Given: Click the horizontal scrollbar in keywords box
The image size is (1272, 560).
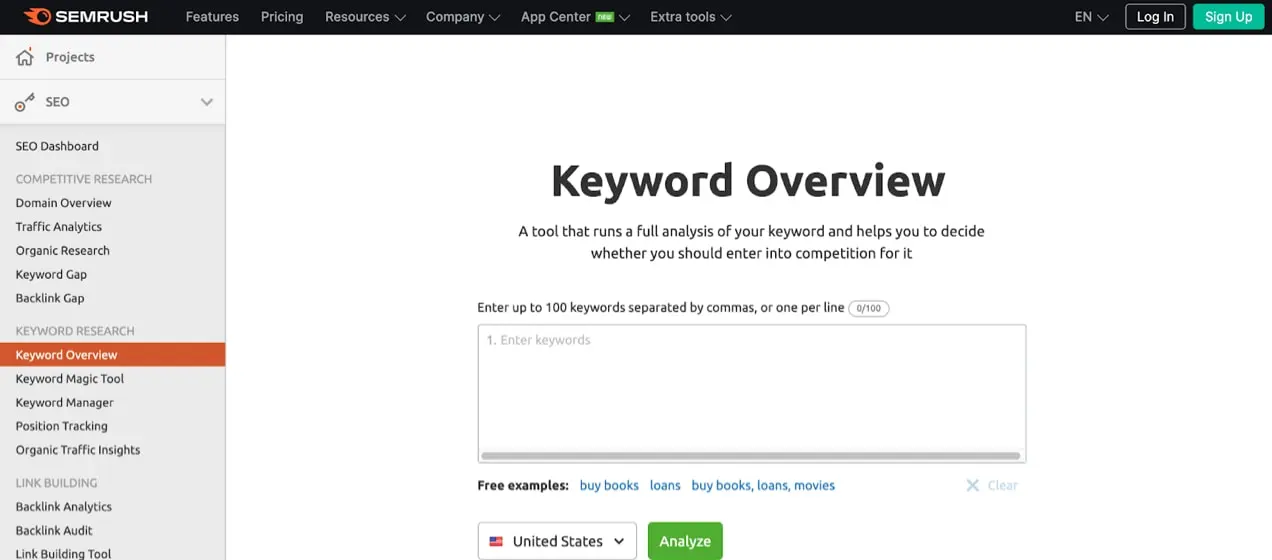Looking at the screenshot, I should (x=751, y=456).
